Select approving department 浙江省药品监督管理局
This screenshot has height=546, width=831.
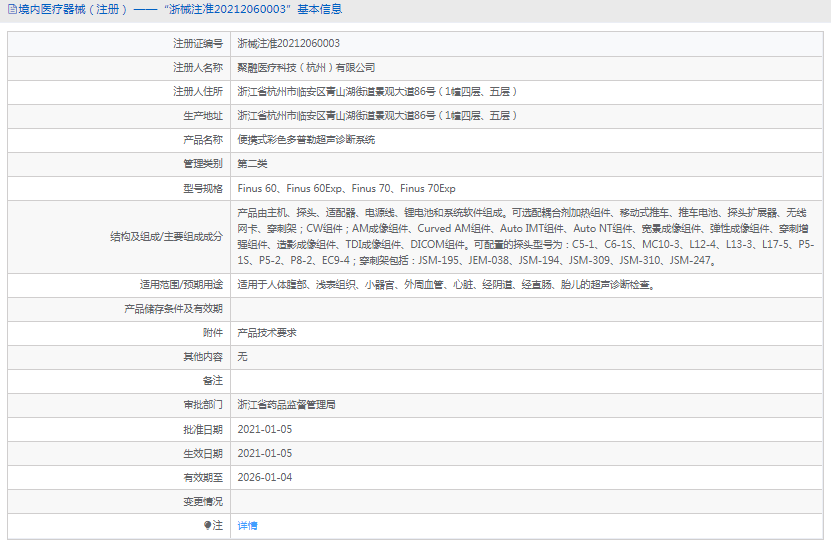pyautogui.click(x=286, y=405)
